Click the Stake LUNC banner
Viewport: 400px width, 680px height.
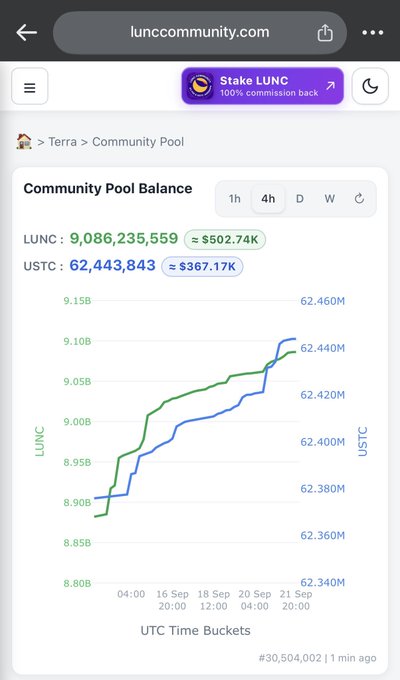tap(262, 86)
